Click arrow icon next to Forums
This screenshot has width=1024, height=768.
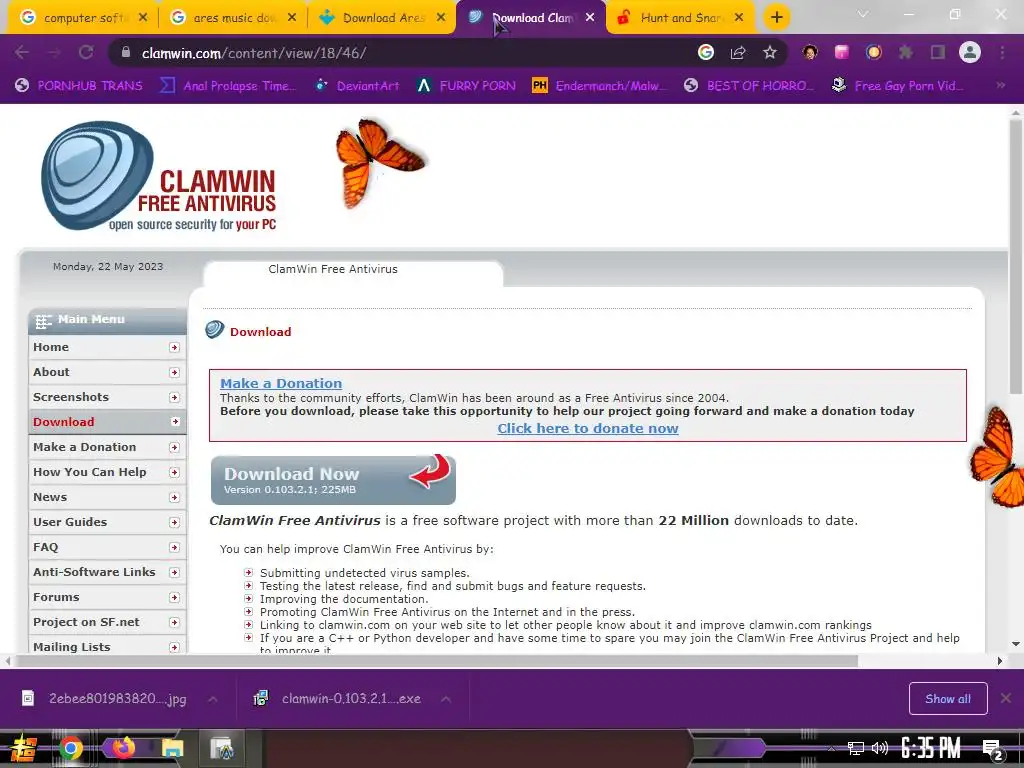click(174, 598)
